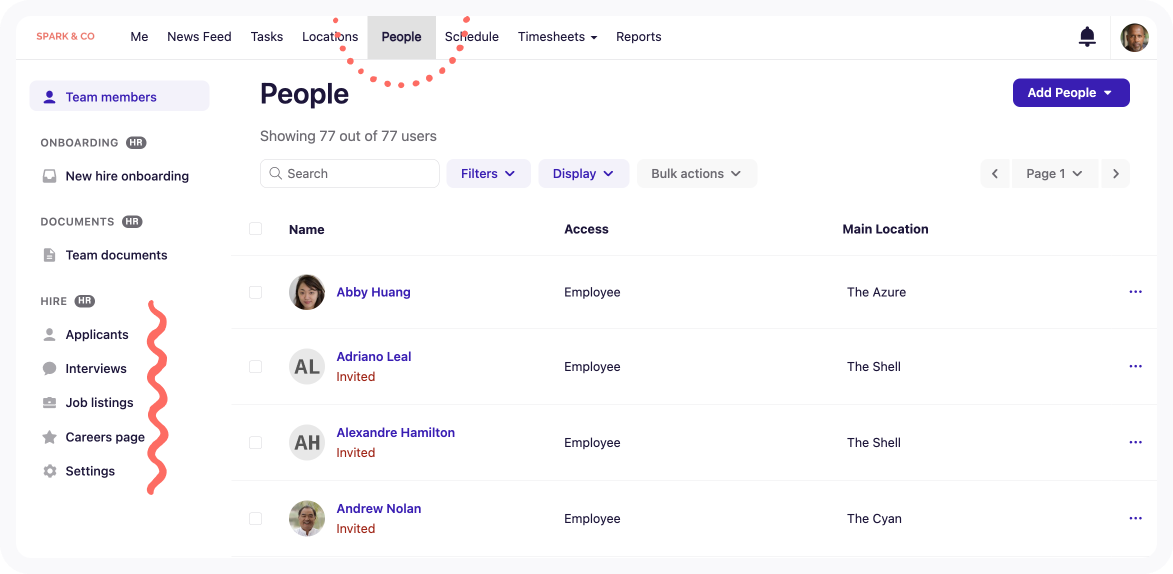
Task: Open the Timesheets menu
Action: point(557,37)
